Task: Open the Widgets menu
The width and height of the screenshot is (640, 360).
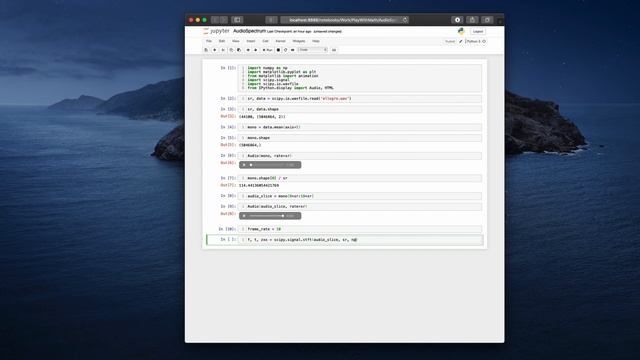Action: point(299,41)
